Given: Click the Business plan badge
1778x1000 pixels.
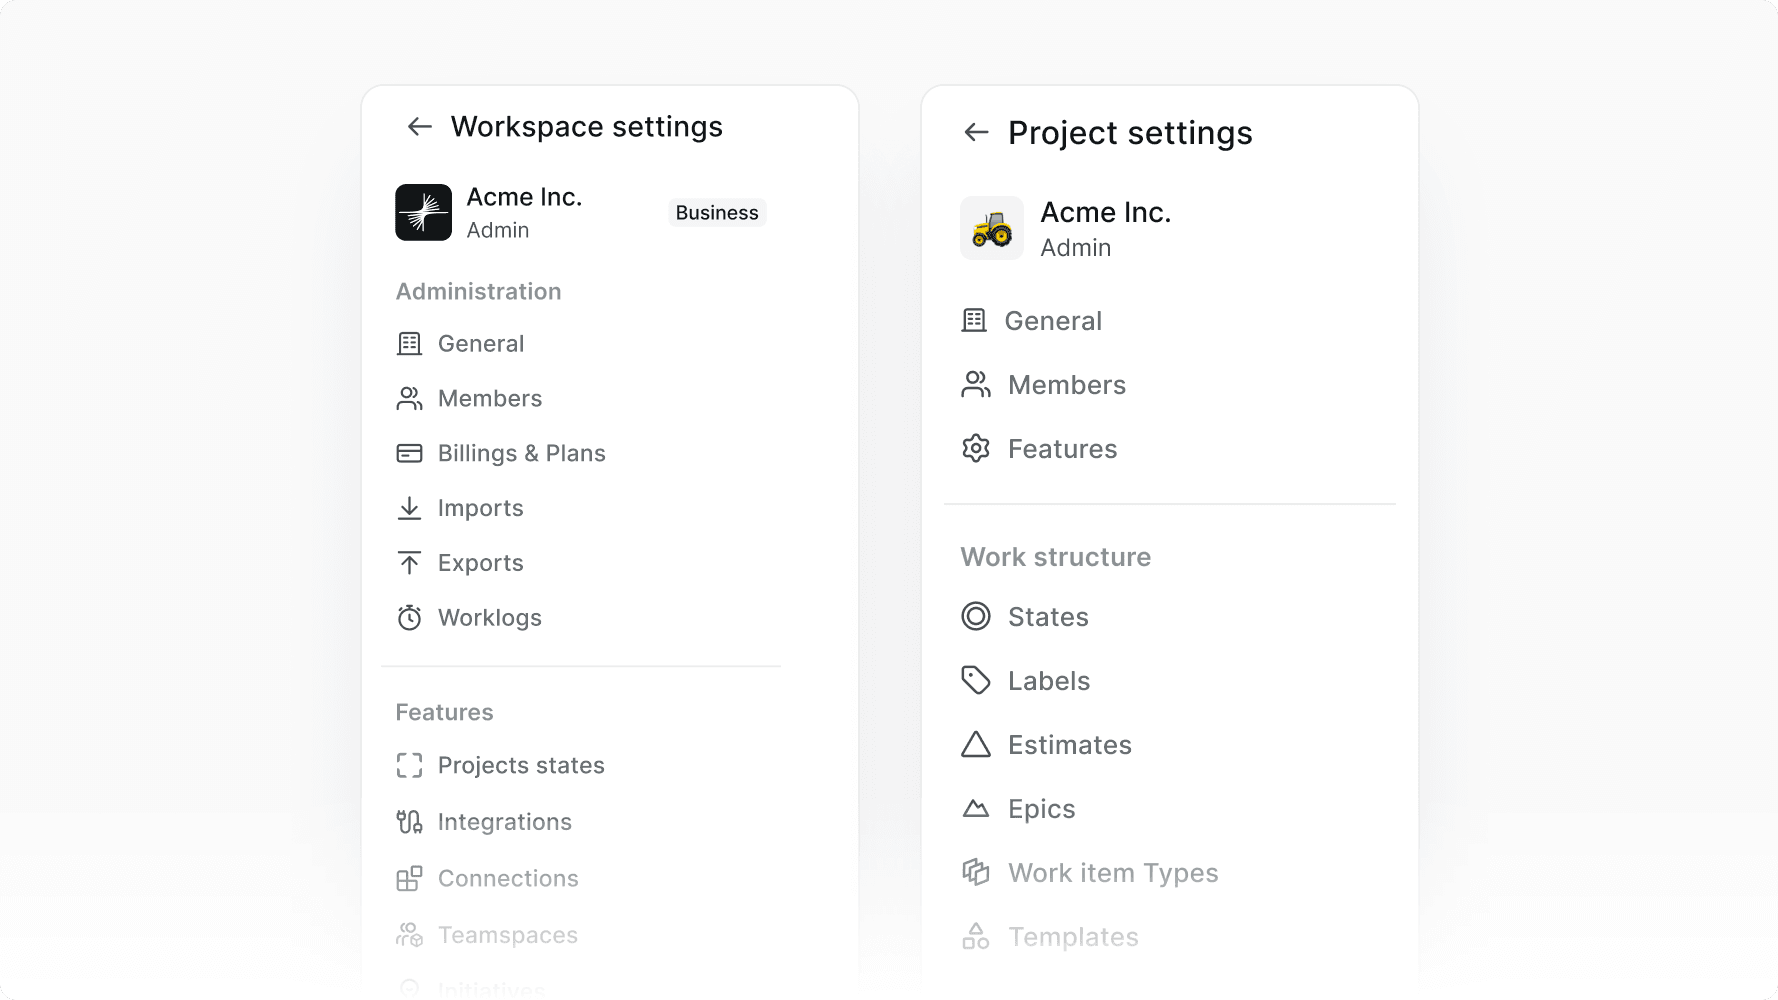Looking at the screenshot, I should coord(716,212).
